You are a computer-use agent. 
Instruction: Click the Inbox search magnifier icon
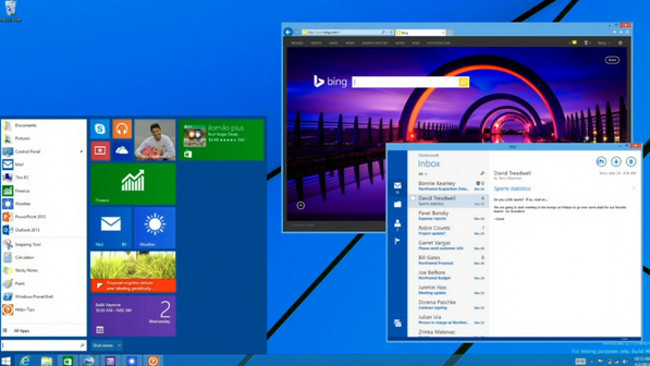482,173
